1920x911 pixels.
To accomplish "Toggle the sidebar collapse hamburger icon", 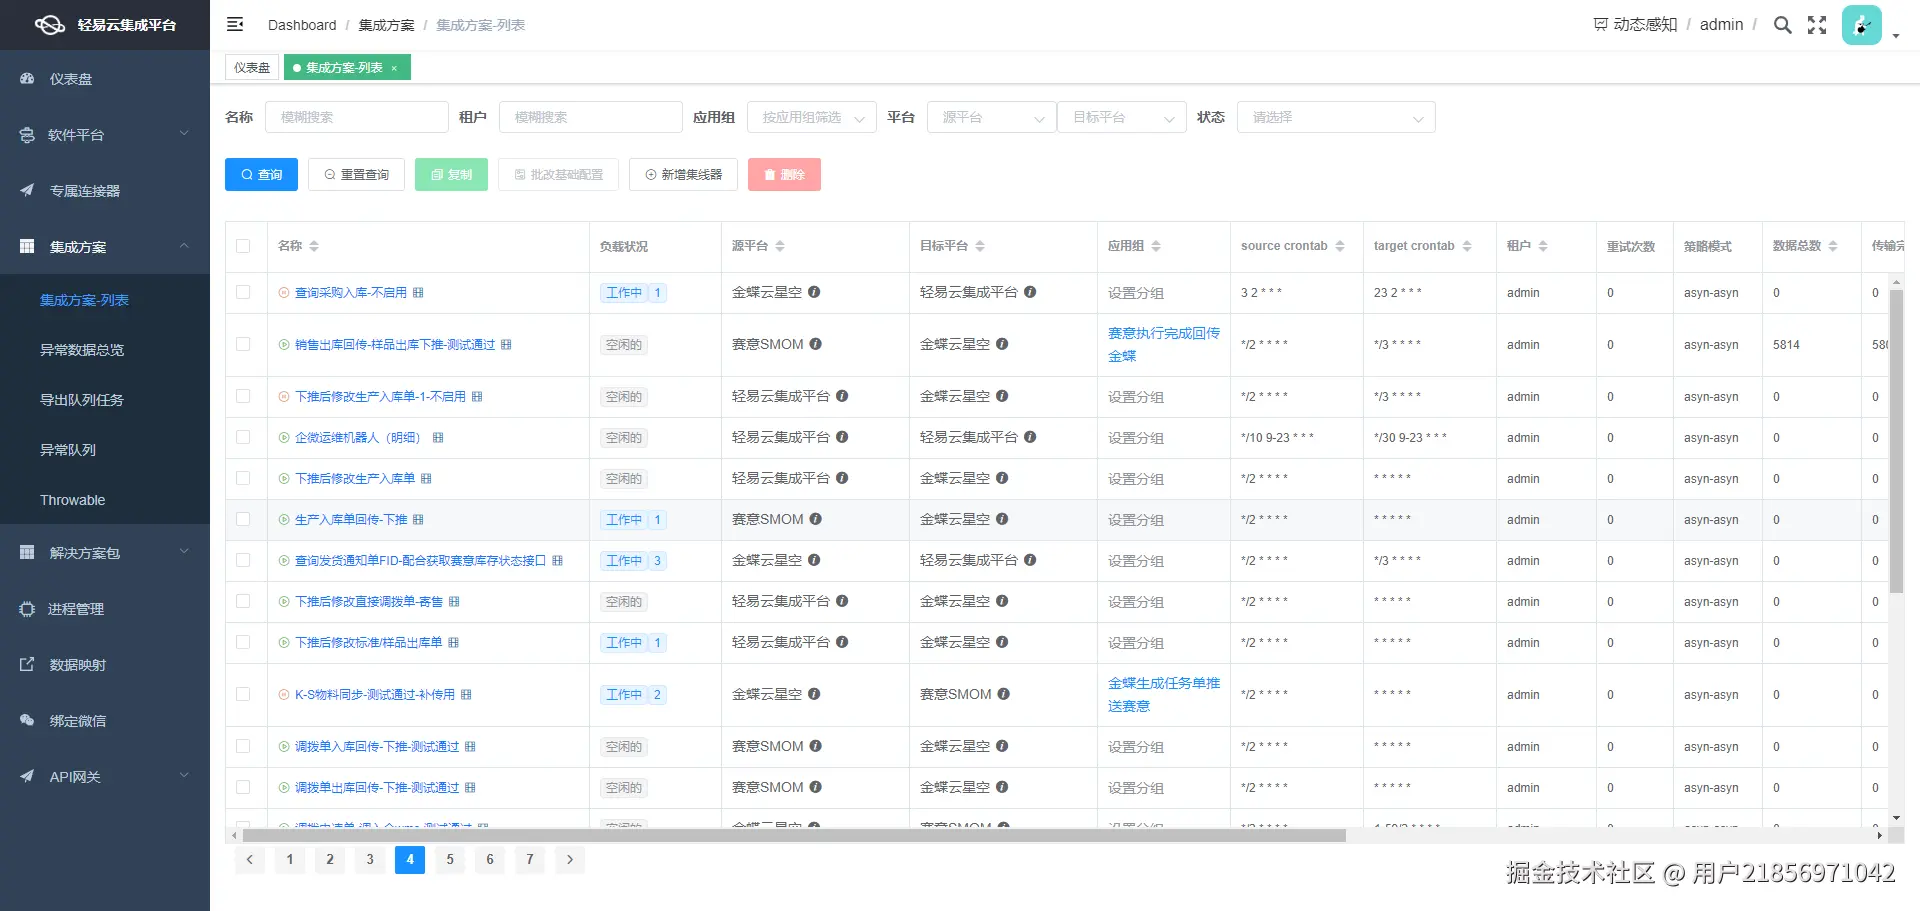I will coord(235,24).
